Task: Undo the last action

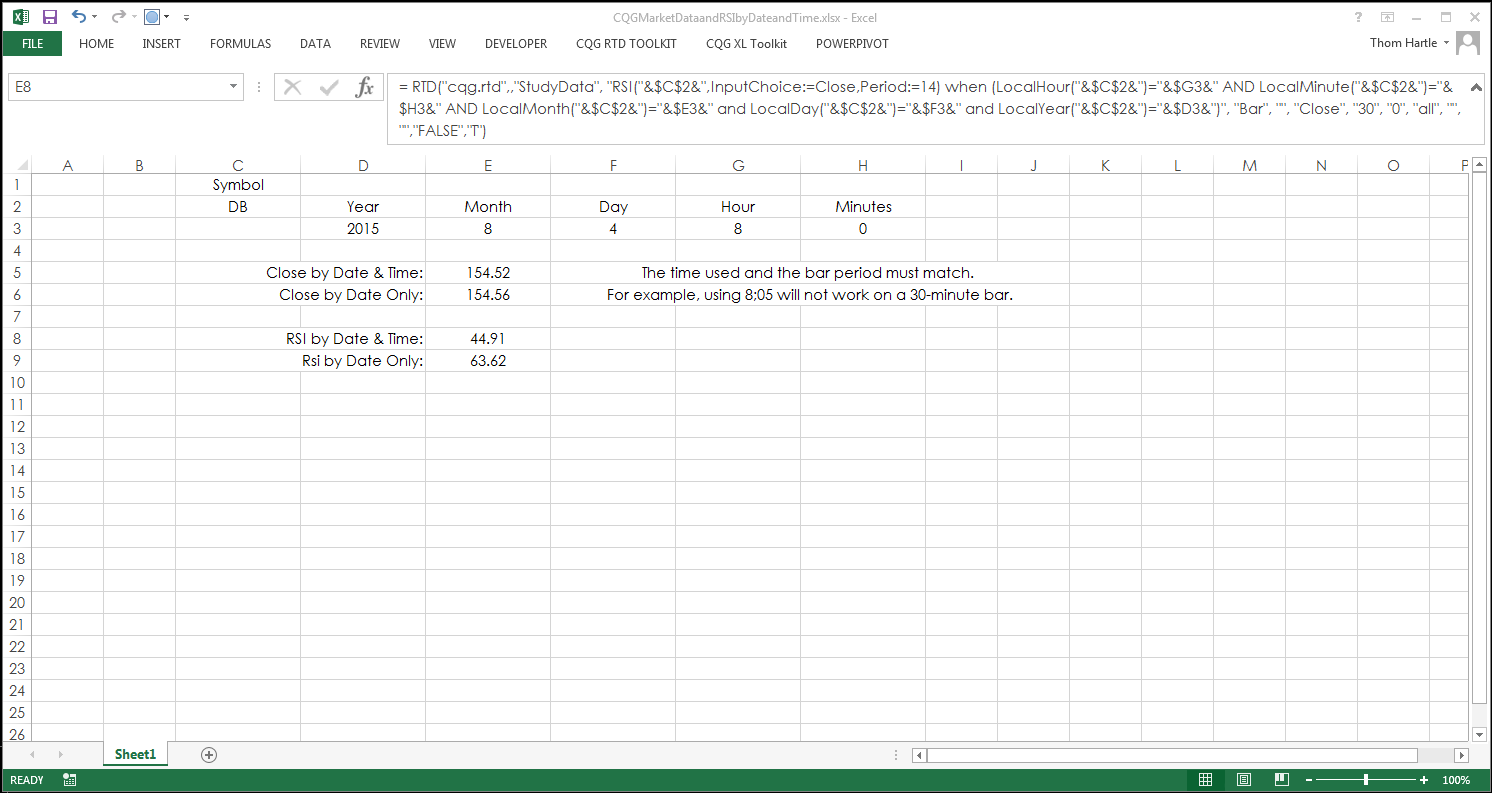Action: pos(78,17)
